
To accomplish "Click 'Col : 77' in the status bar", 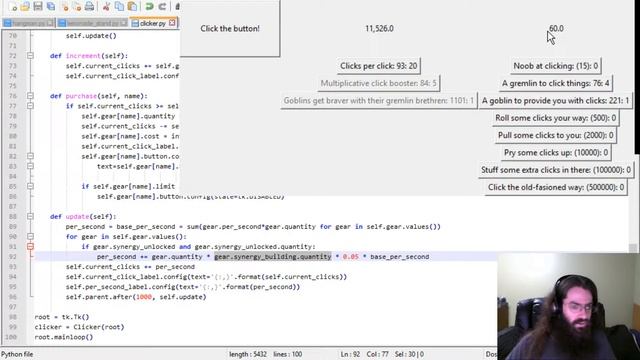I will [x=377, y=354].
